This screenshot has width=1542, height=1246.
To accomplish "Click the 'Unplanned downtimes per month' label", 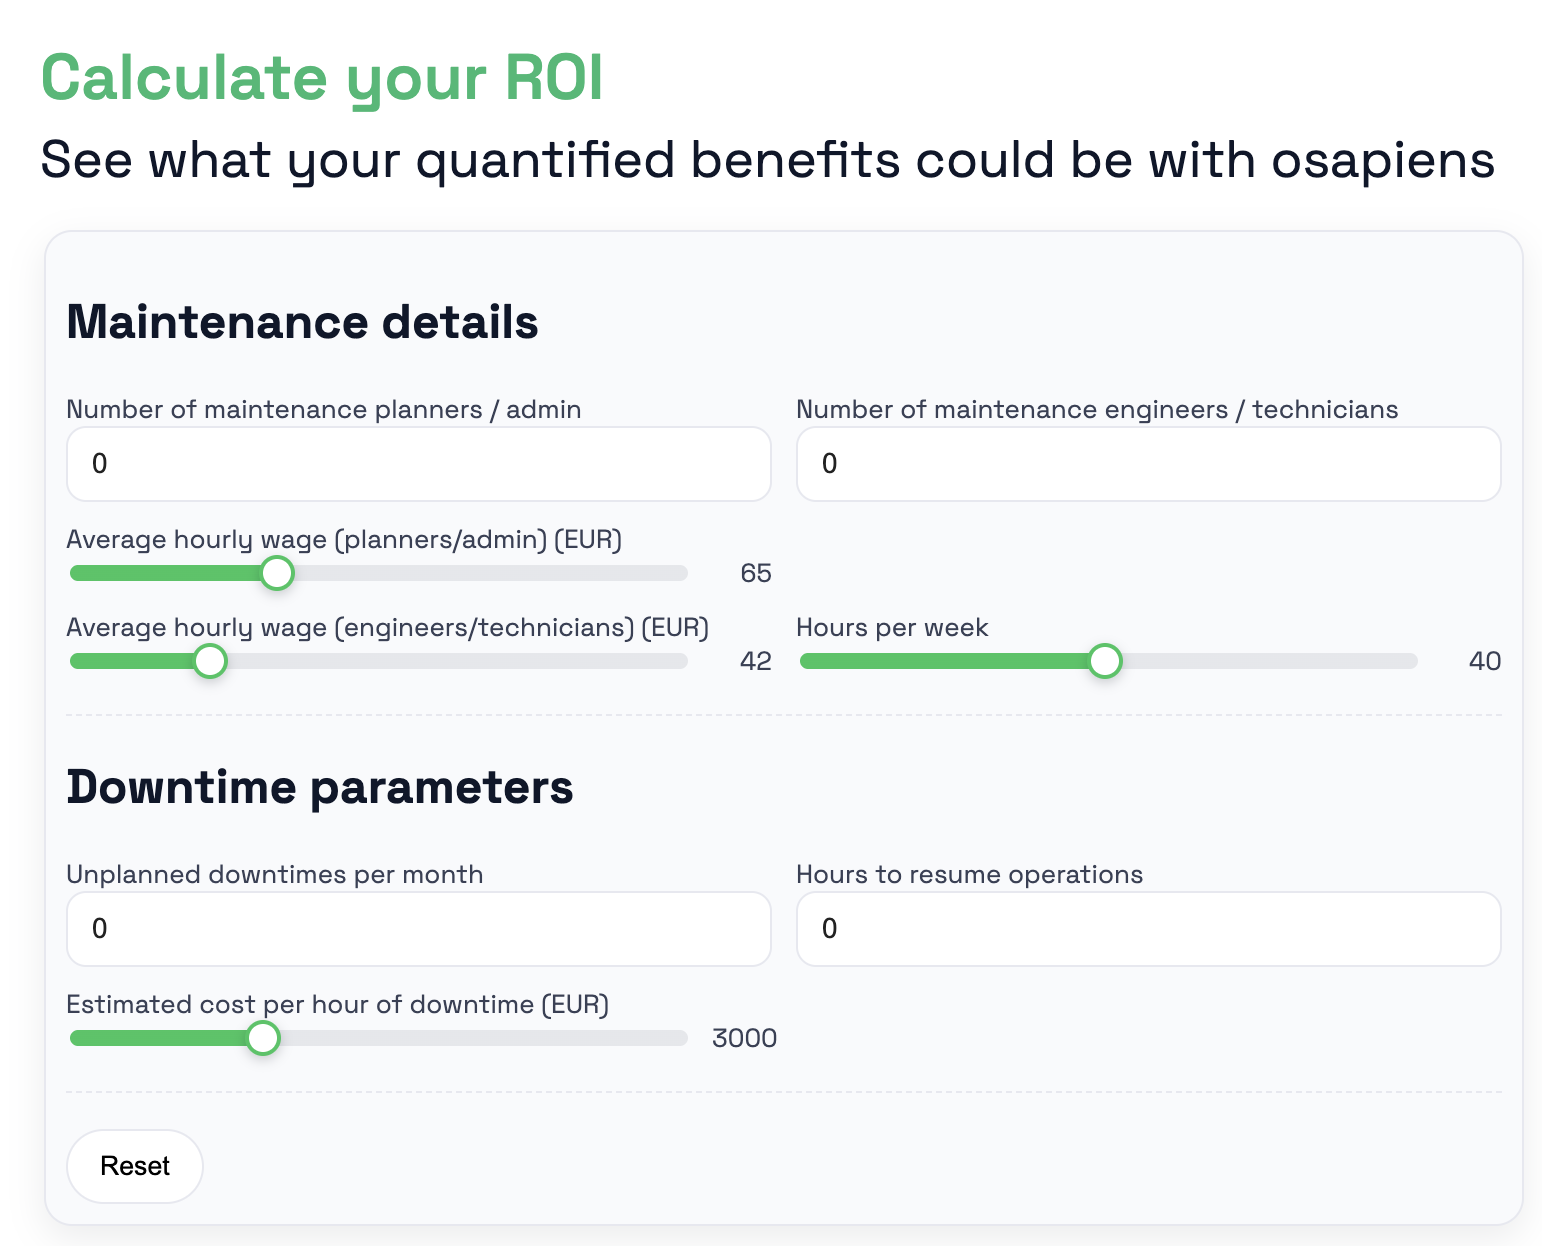I will 274,875.
